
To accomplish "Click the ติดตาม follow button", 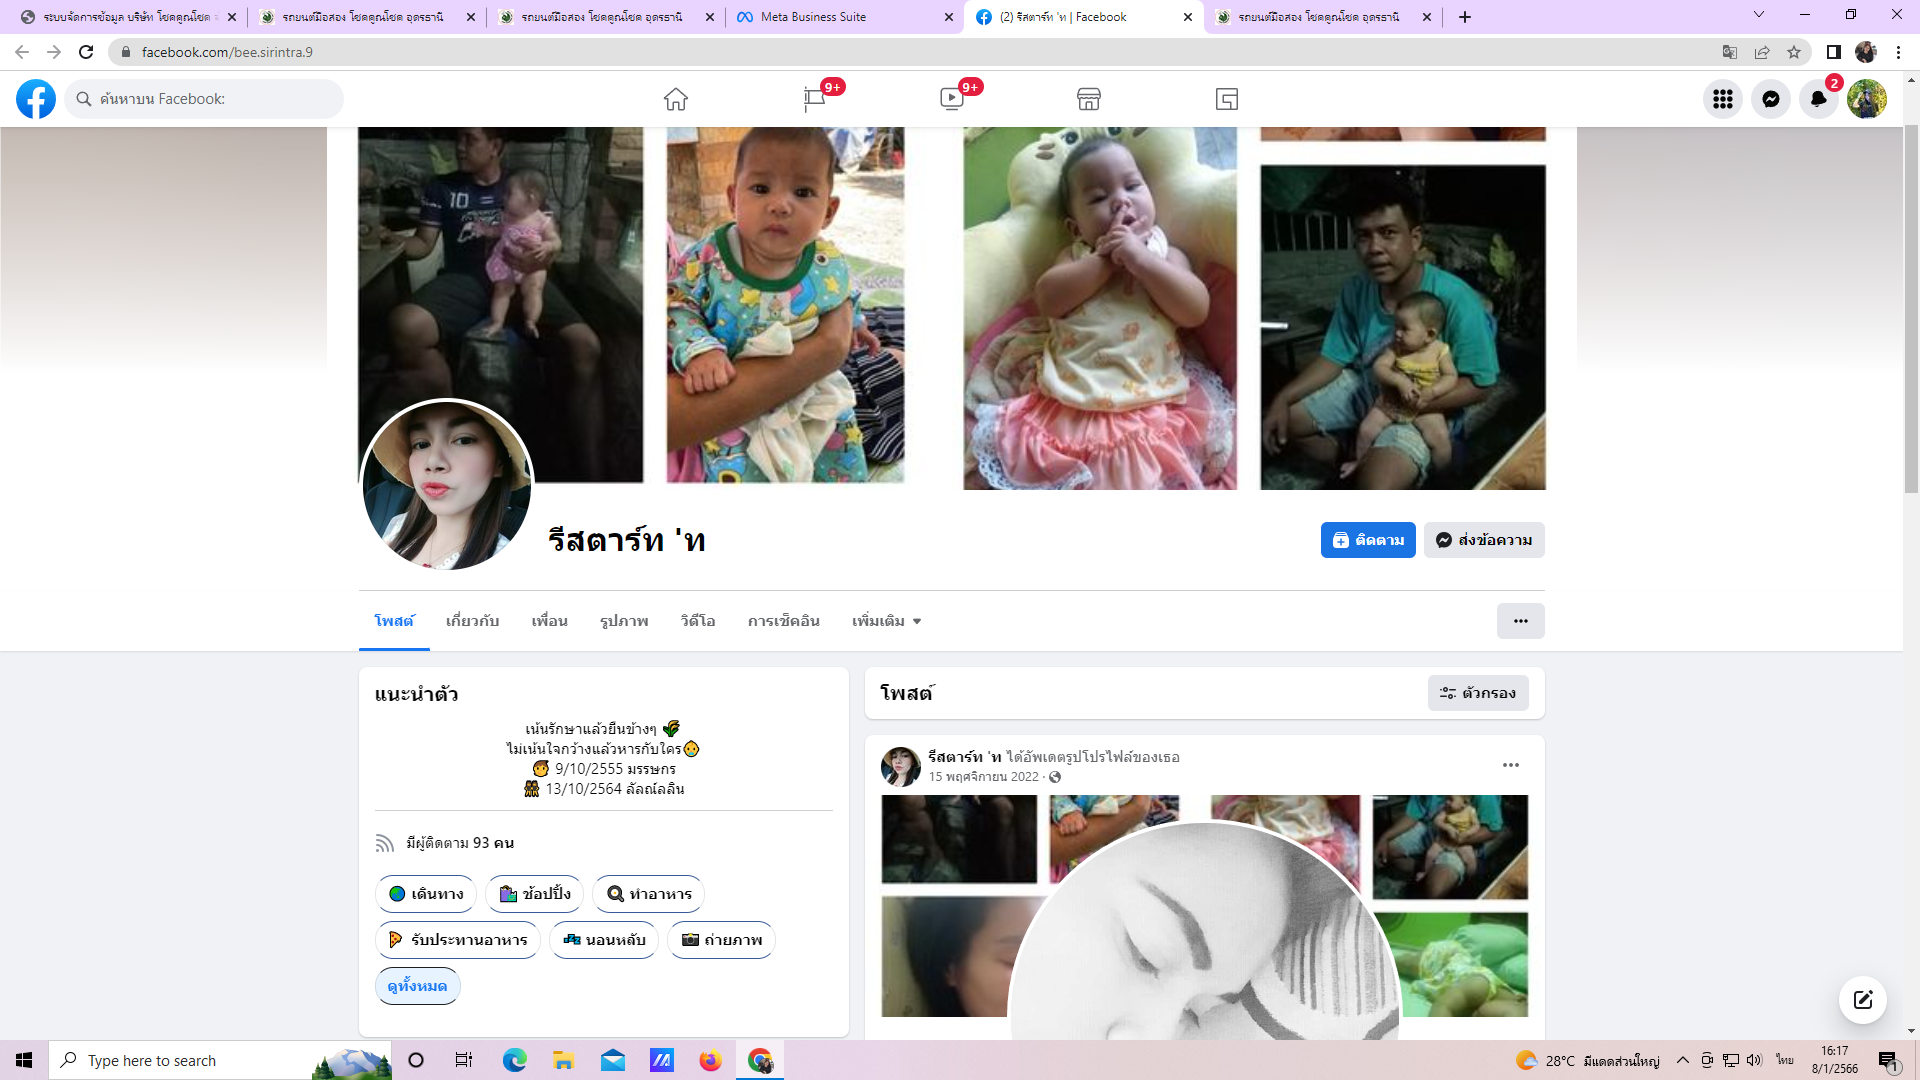I will point(1368,540).
